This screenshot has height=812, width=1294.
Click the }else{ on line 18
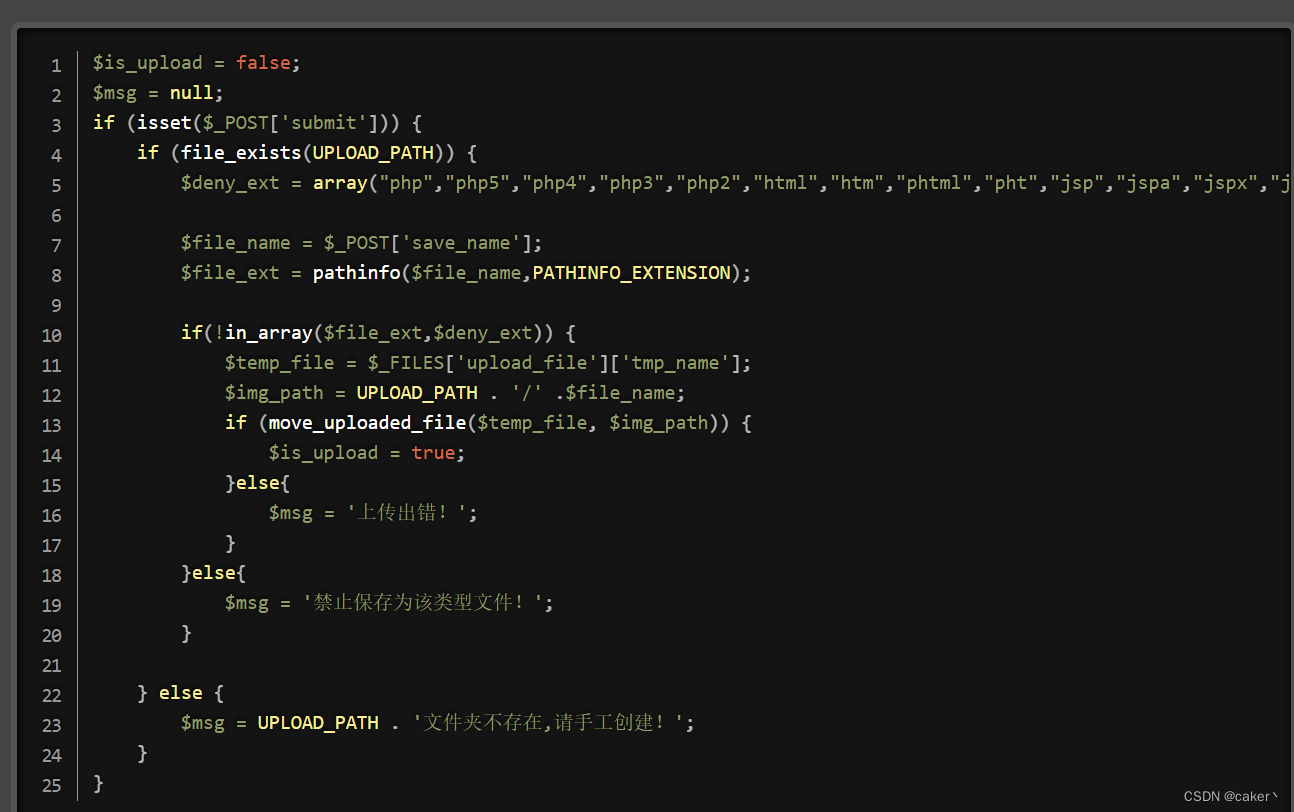pos(214,573)
